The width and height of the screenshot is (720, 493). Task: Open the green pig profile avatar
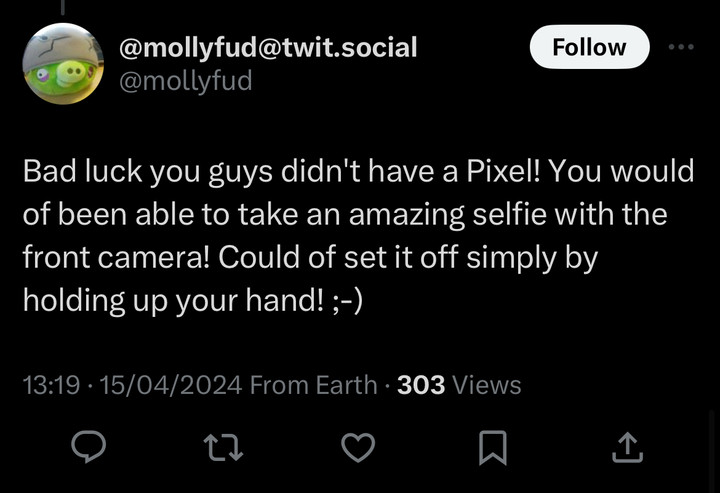point(63,63)
